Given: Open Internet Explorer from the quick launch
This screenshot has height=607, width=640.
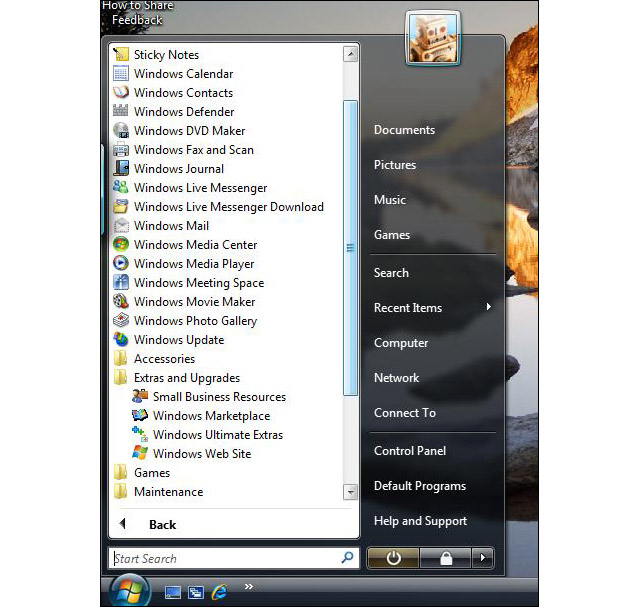Looking at the screenshot, I should [x=219, y=592].
